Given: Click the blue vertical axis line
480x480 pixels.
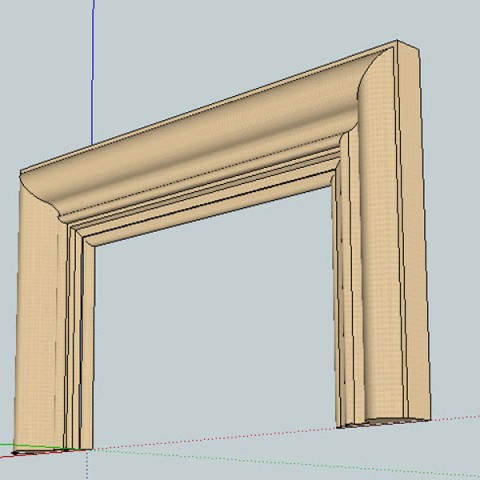Looking at the screenshot, I should tap(93, 72).
